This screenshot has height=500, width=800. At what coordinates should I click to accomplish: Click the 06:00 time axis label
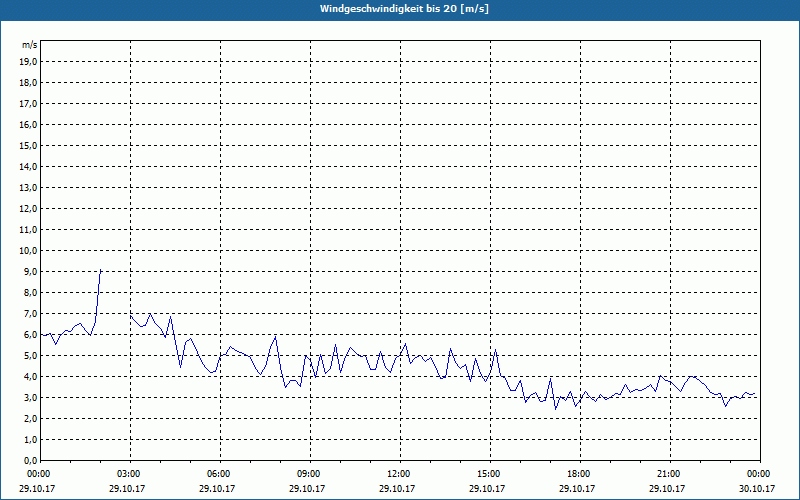[220, 474]
